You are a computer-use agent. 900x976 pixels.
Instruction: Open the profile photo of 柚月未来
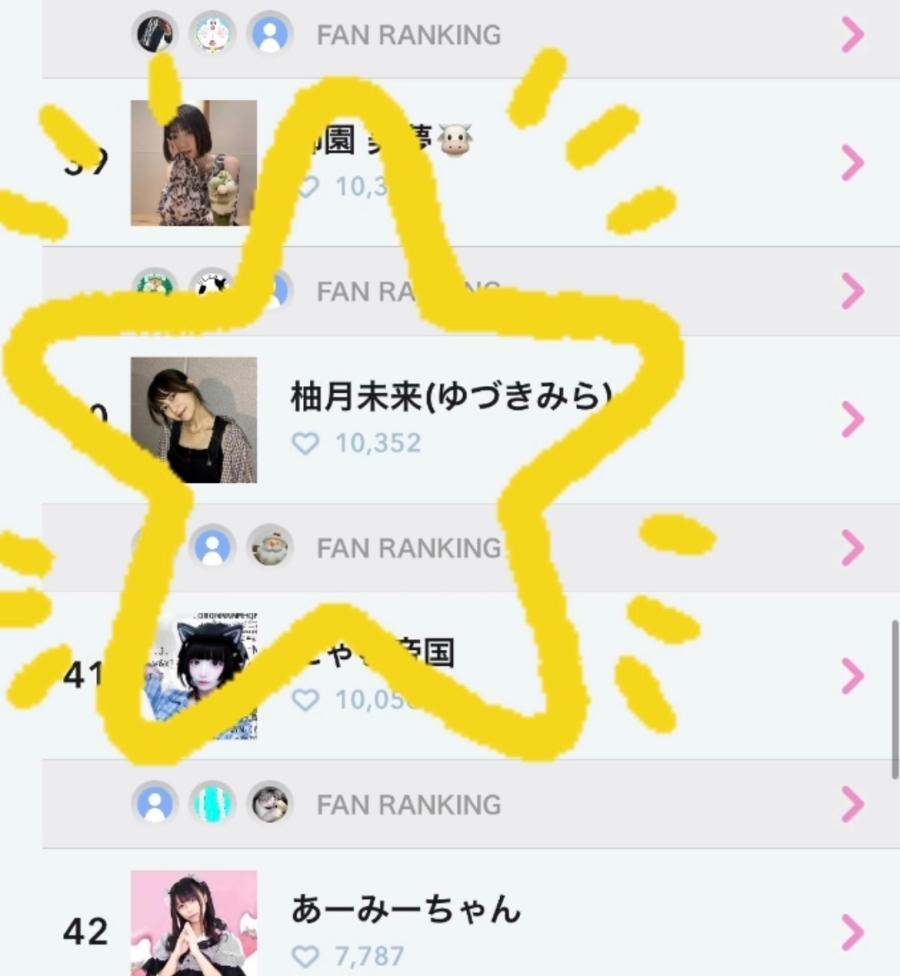pyautogui.click(x=194, y=420)
